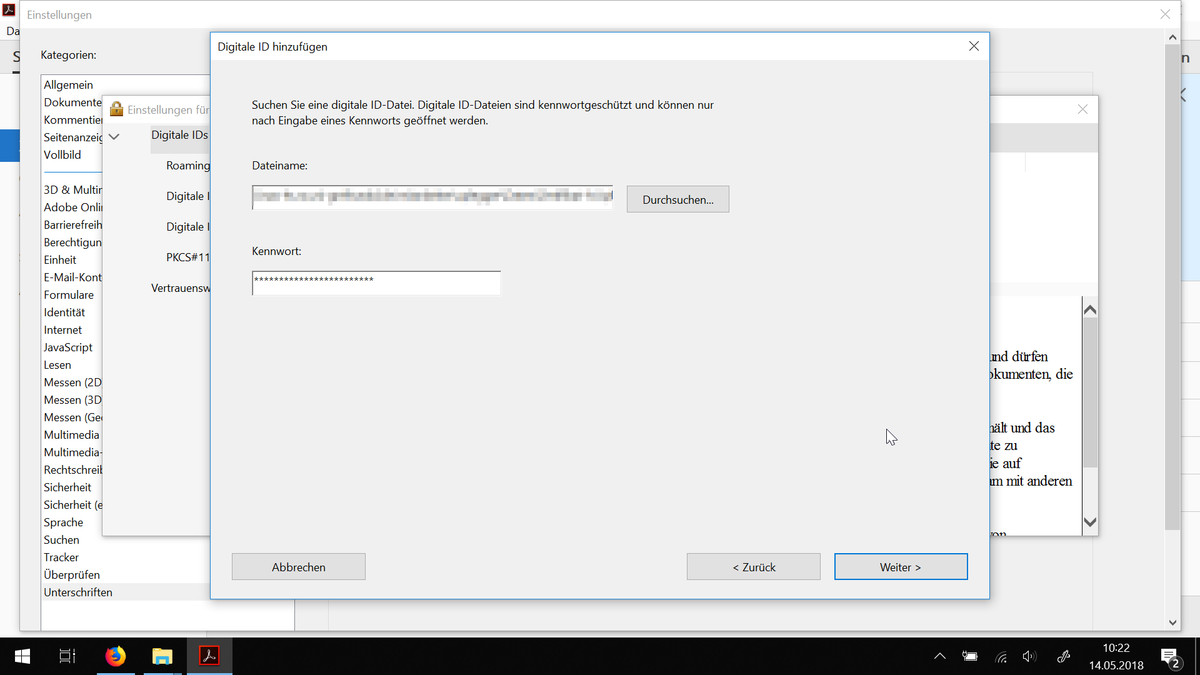Open File Explorer from the taskbar

162,656
